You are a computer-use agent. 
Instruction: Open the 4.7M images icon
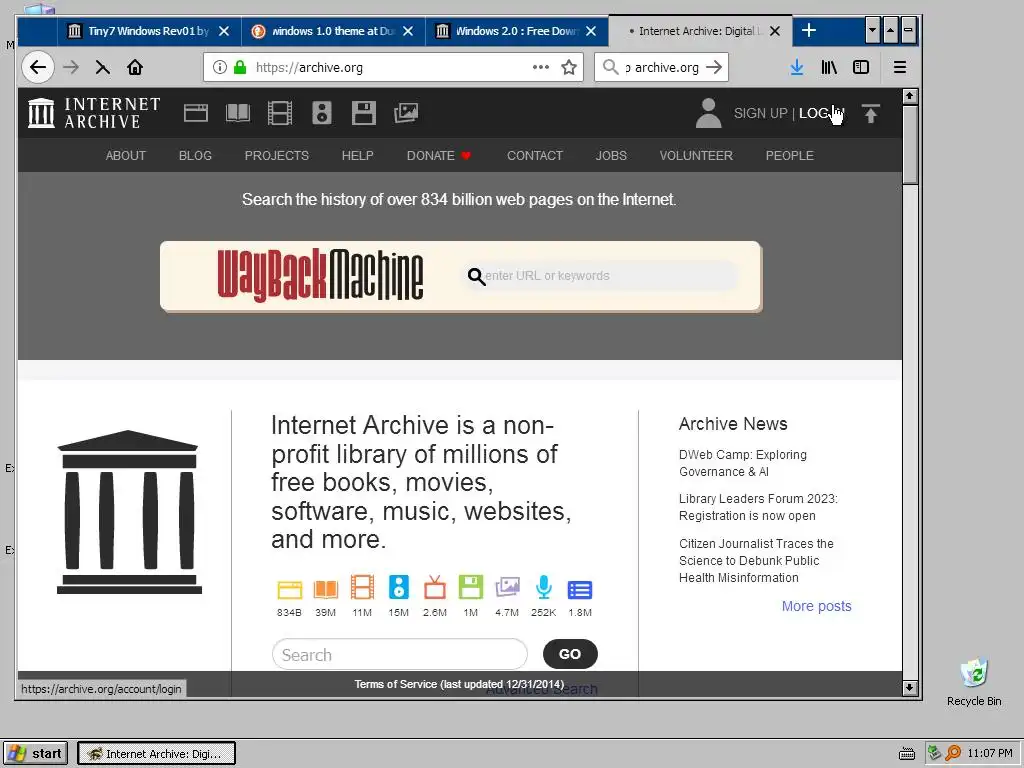point(507,587)
